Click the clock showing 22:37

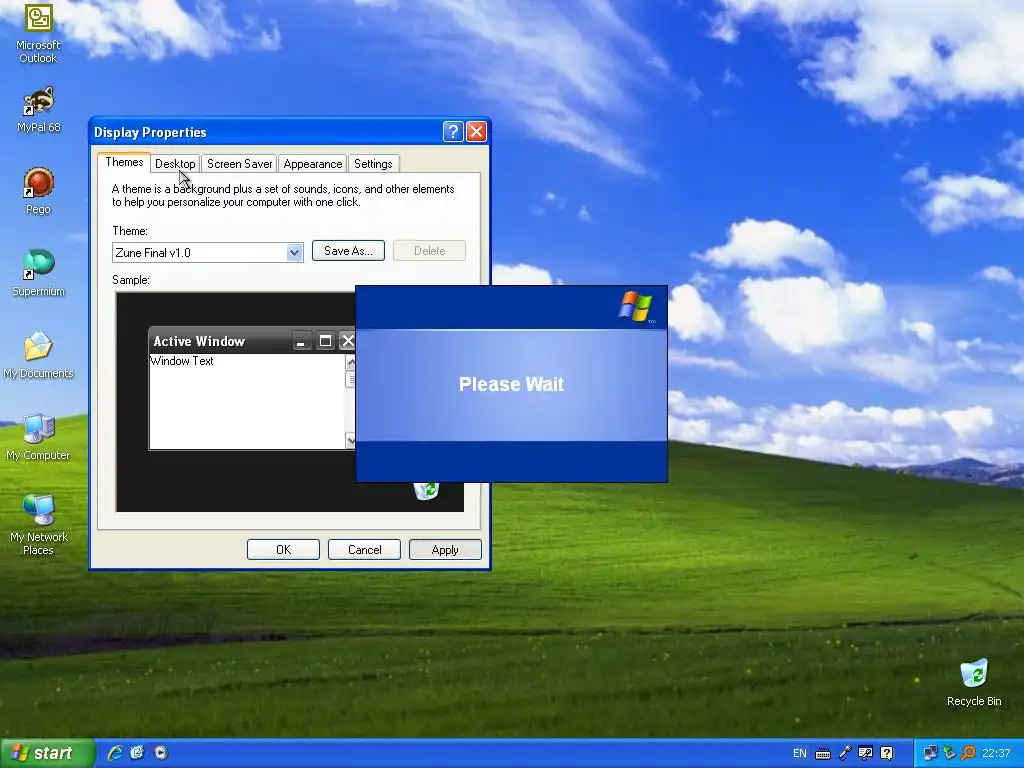coord(996,754)
